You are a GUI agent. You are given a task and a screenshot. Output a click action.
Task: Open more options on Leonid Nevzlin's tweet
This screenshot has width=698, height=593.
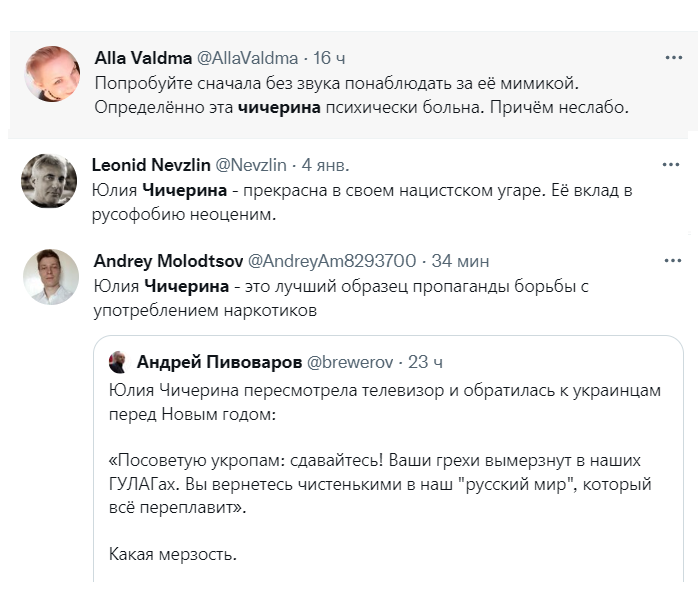(674, 163)
